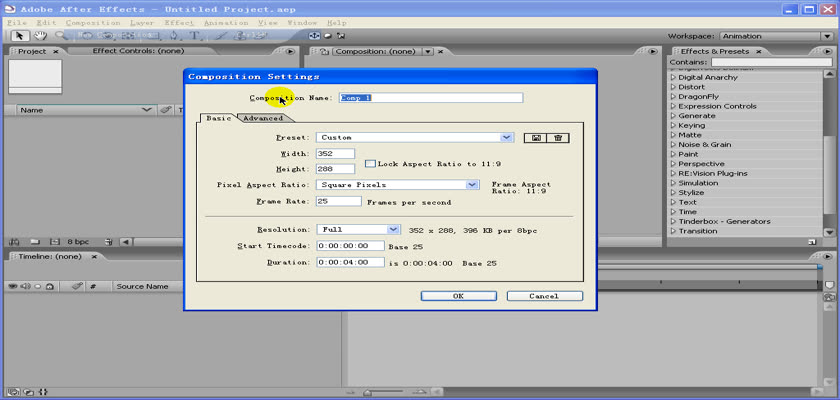This screenshot has height=400, width=840.
Task: Click the Source Name column header
Action: [142, 286]
